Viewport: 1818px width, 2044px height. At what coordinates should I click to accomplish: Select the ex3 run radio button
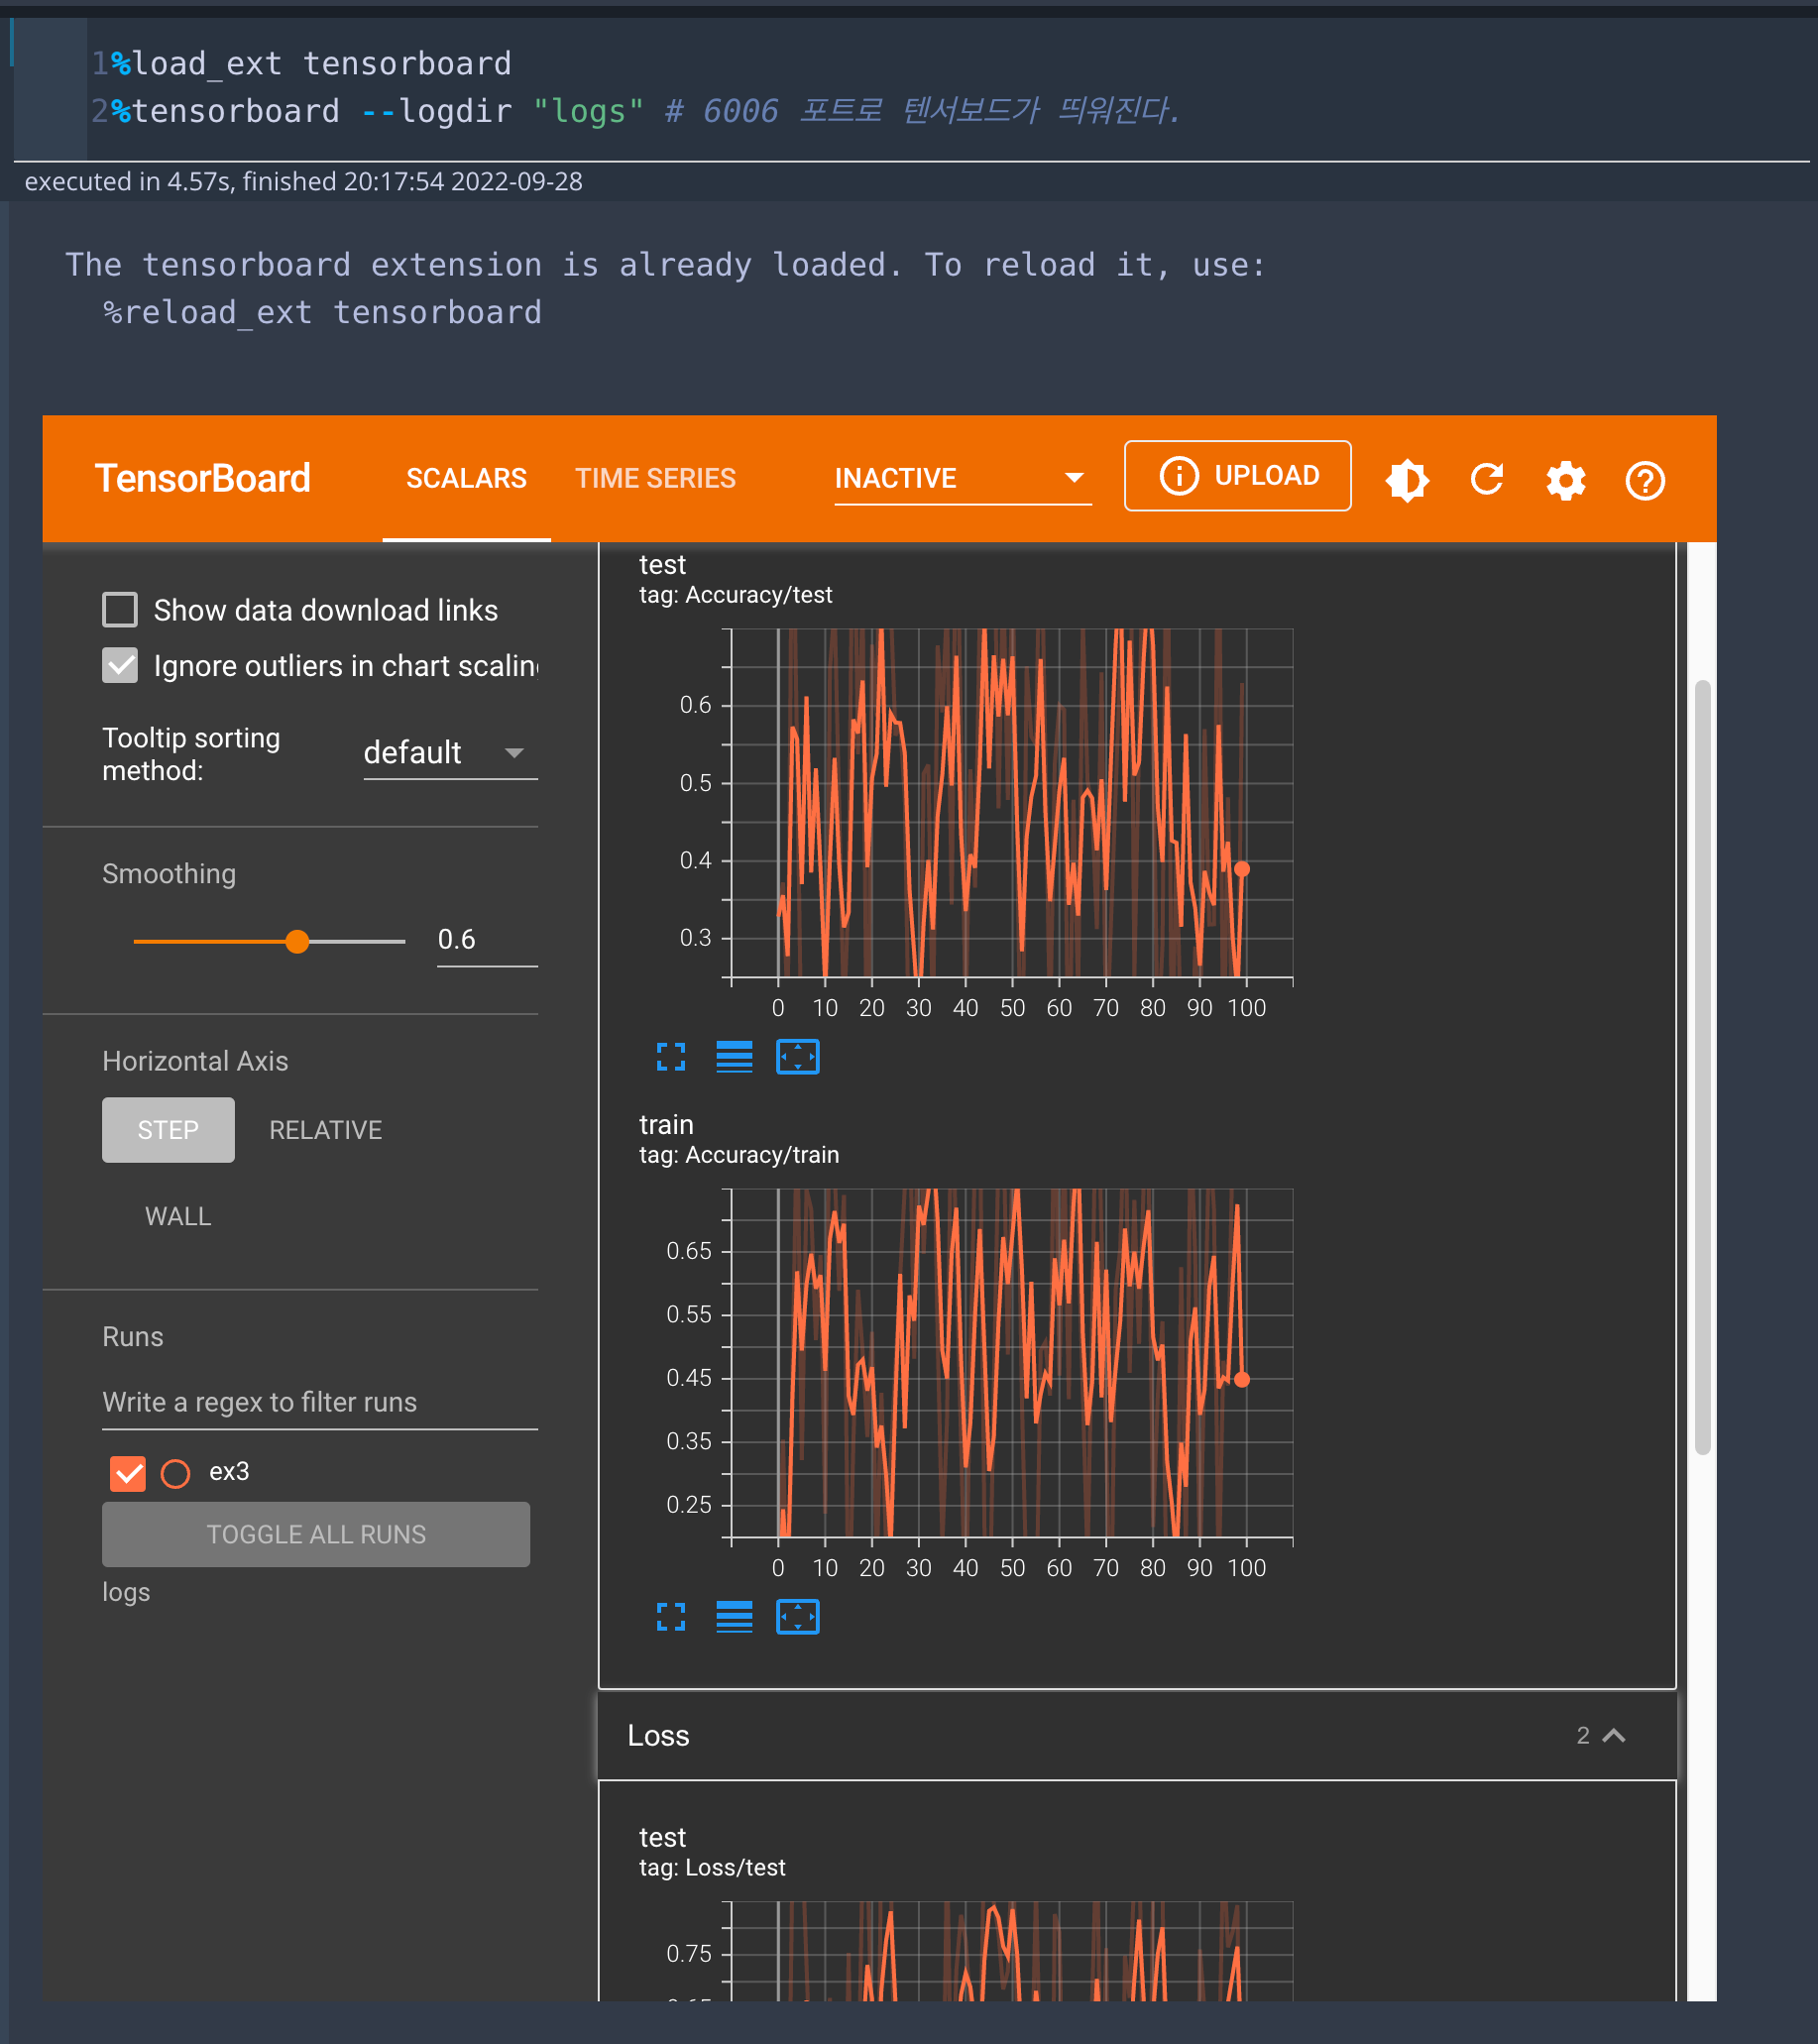(175, 1473)
